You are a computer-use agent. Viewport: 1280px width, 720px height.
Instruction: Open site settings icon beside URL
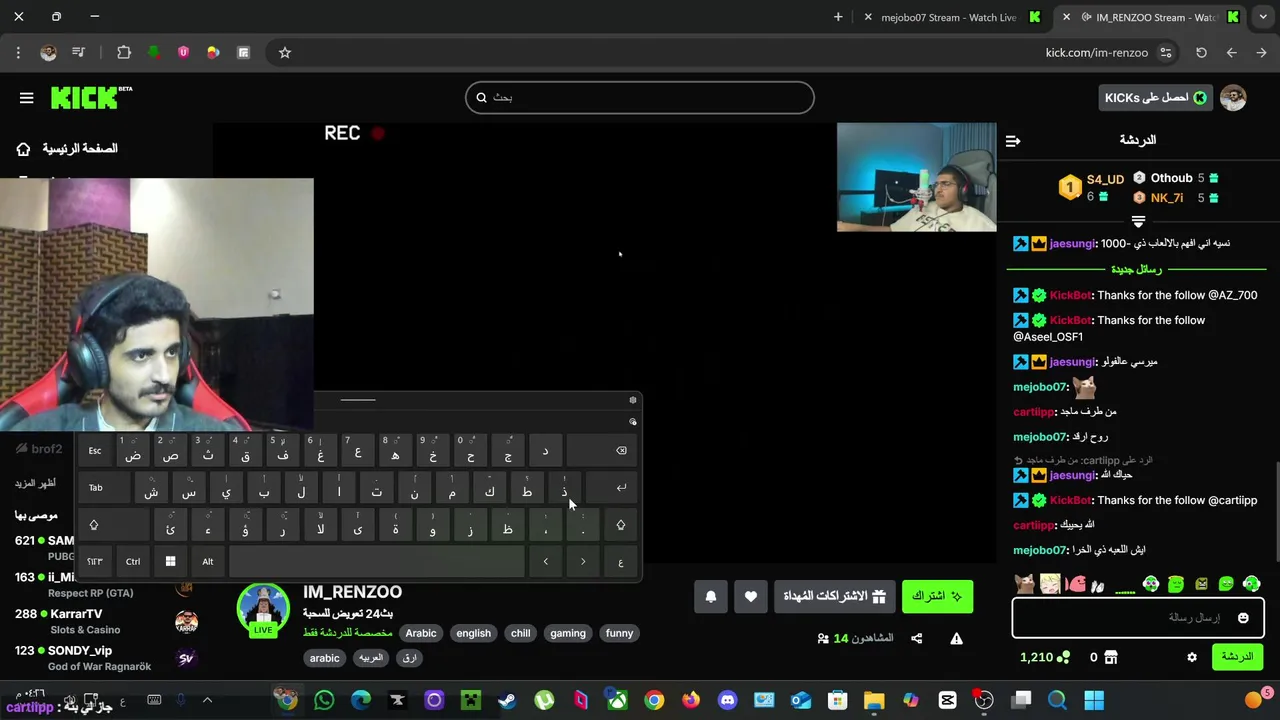[1166, 52]
